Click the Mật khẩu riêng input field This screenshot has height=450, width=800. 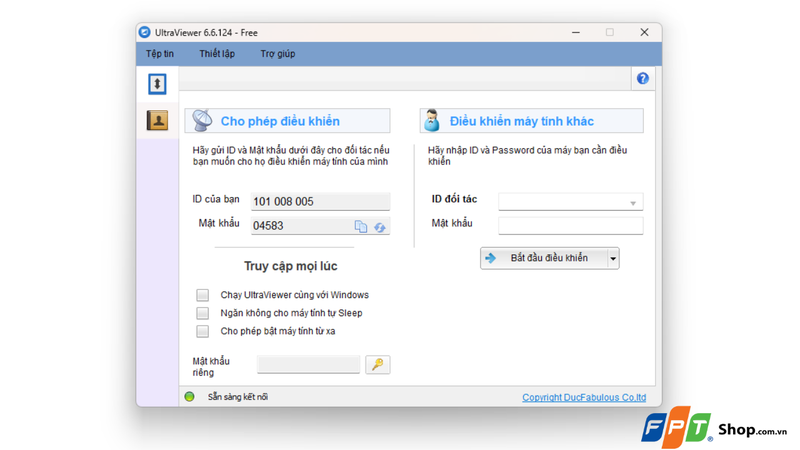309,364
